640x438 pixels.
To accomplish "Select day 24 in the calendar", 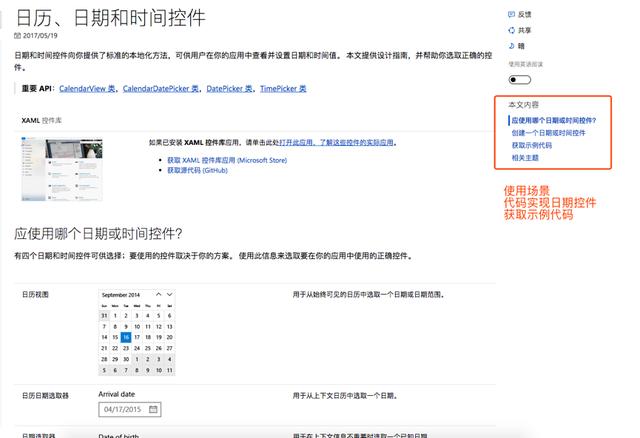I will pos(137,348).
